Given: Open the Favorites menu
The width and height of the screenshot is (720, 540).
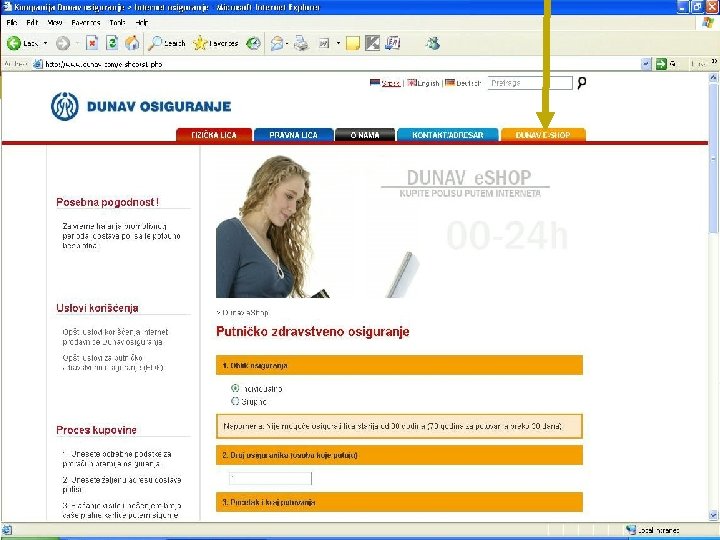Looking at the screenshot, I should click(x=85, y=22).
